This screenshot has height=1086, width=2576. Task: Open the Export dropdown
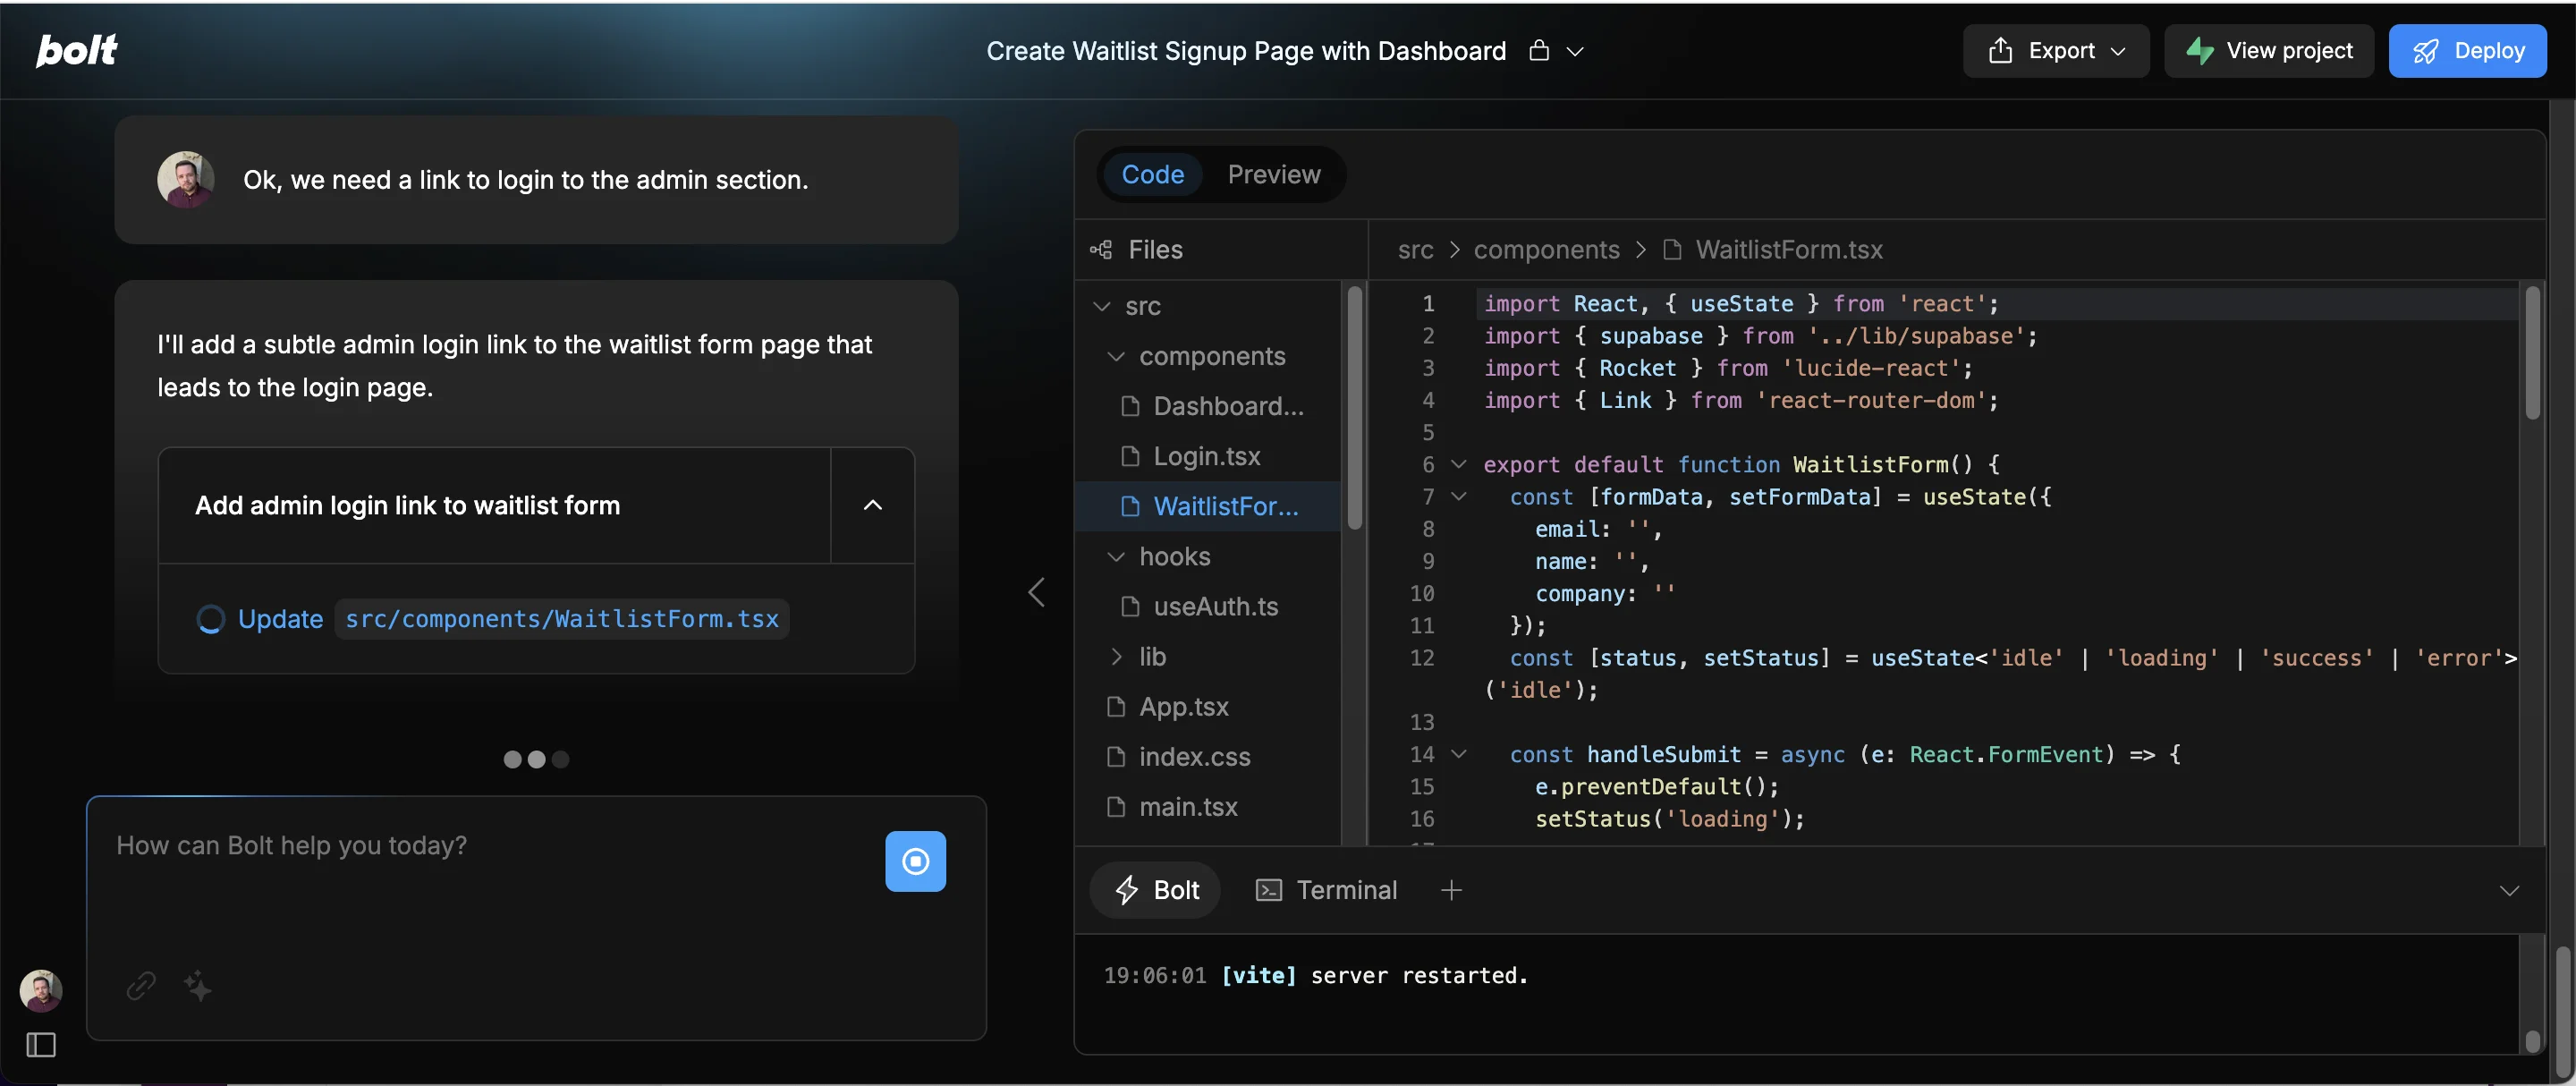(x=2055, y=51)
